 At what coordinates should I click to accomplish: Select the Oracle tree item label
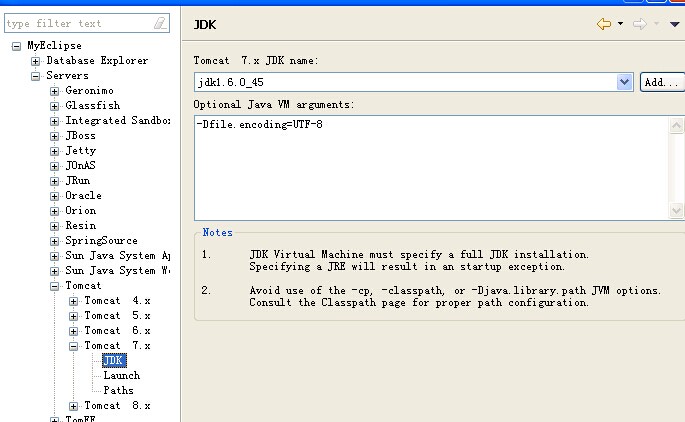(83, 195)
